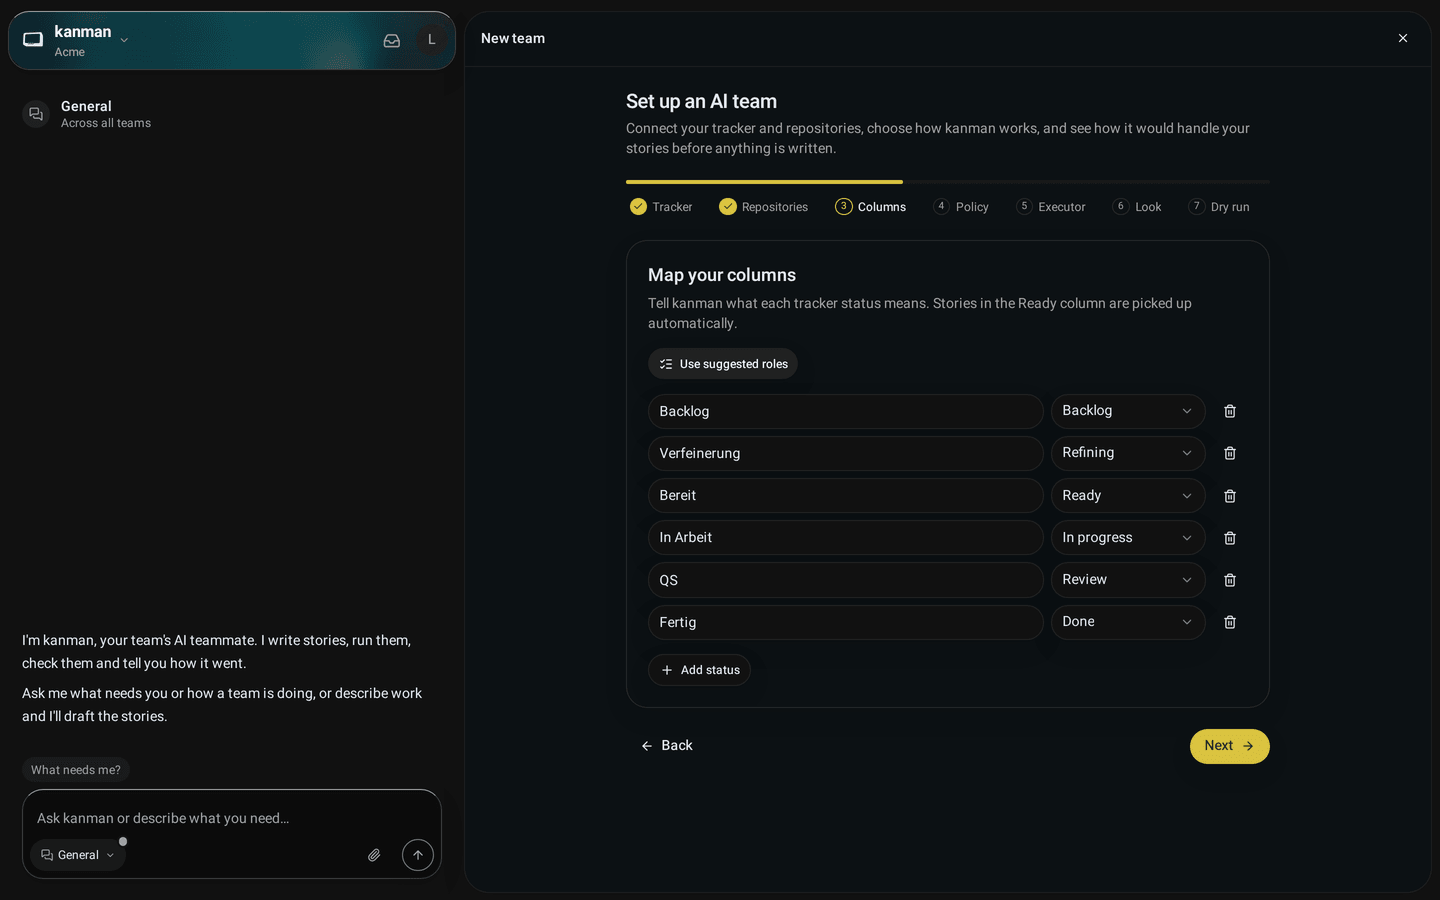
Task: Go to the Repositories step
Action: [x=763, y=207]
